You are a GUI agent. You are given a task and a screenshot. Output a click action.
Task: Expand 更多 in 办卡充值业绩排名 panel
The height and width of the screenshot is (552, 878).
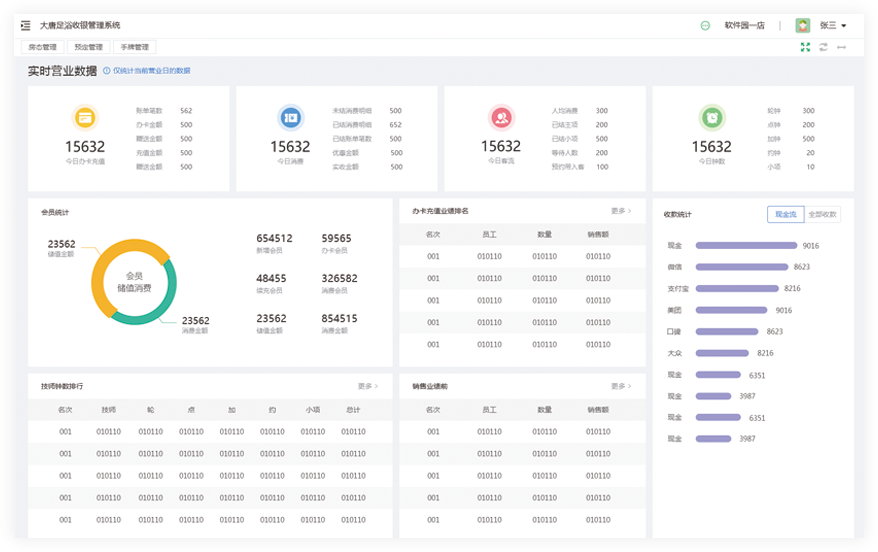[621, 211]
